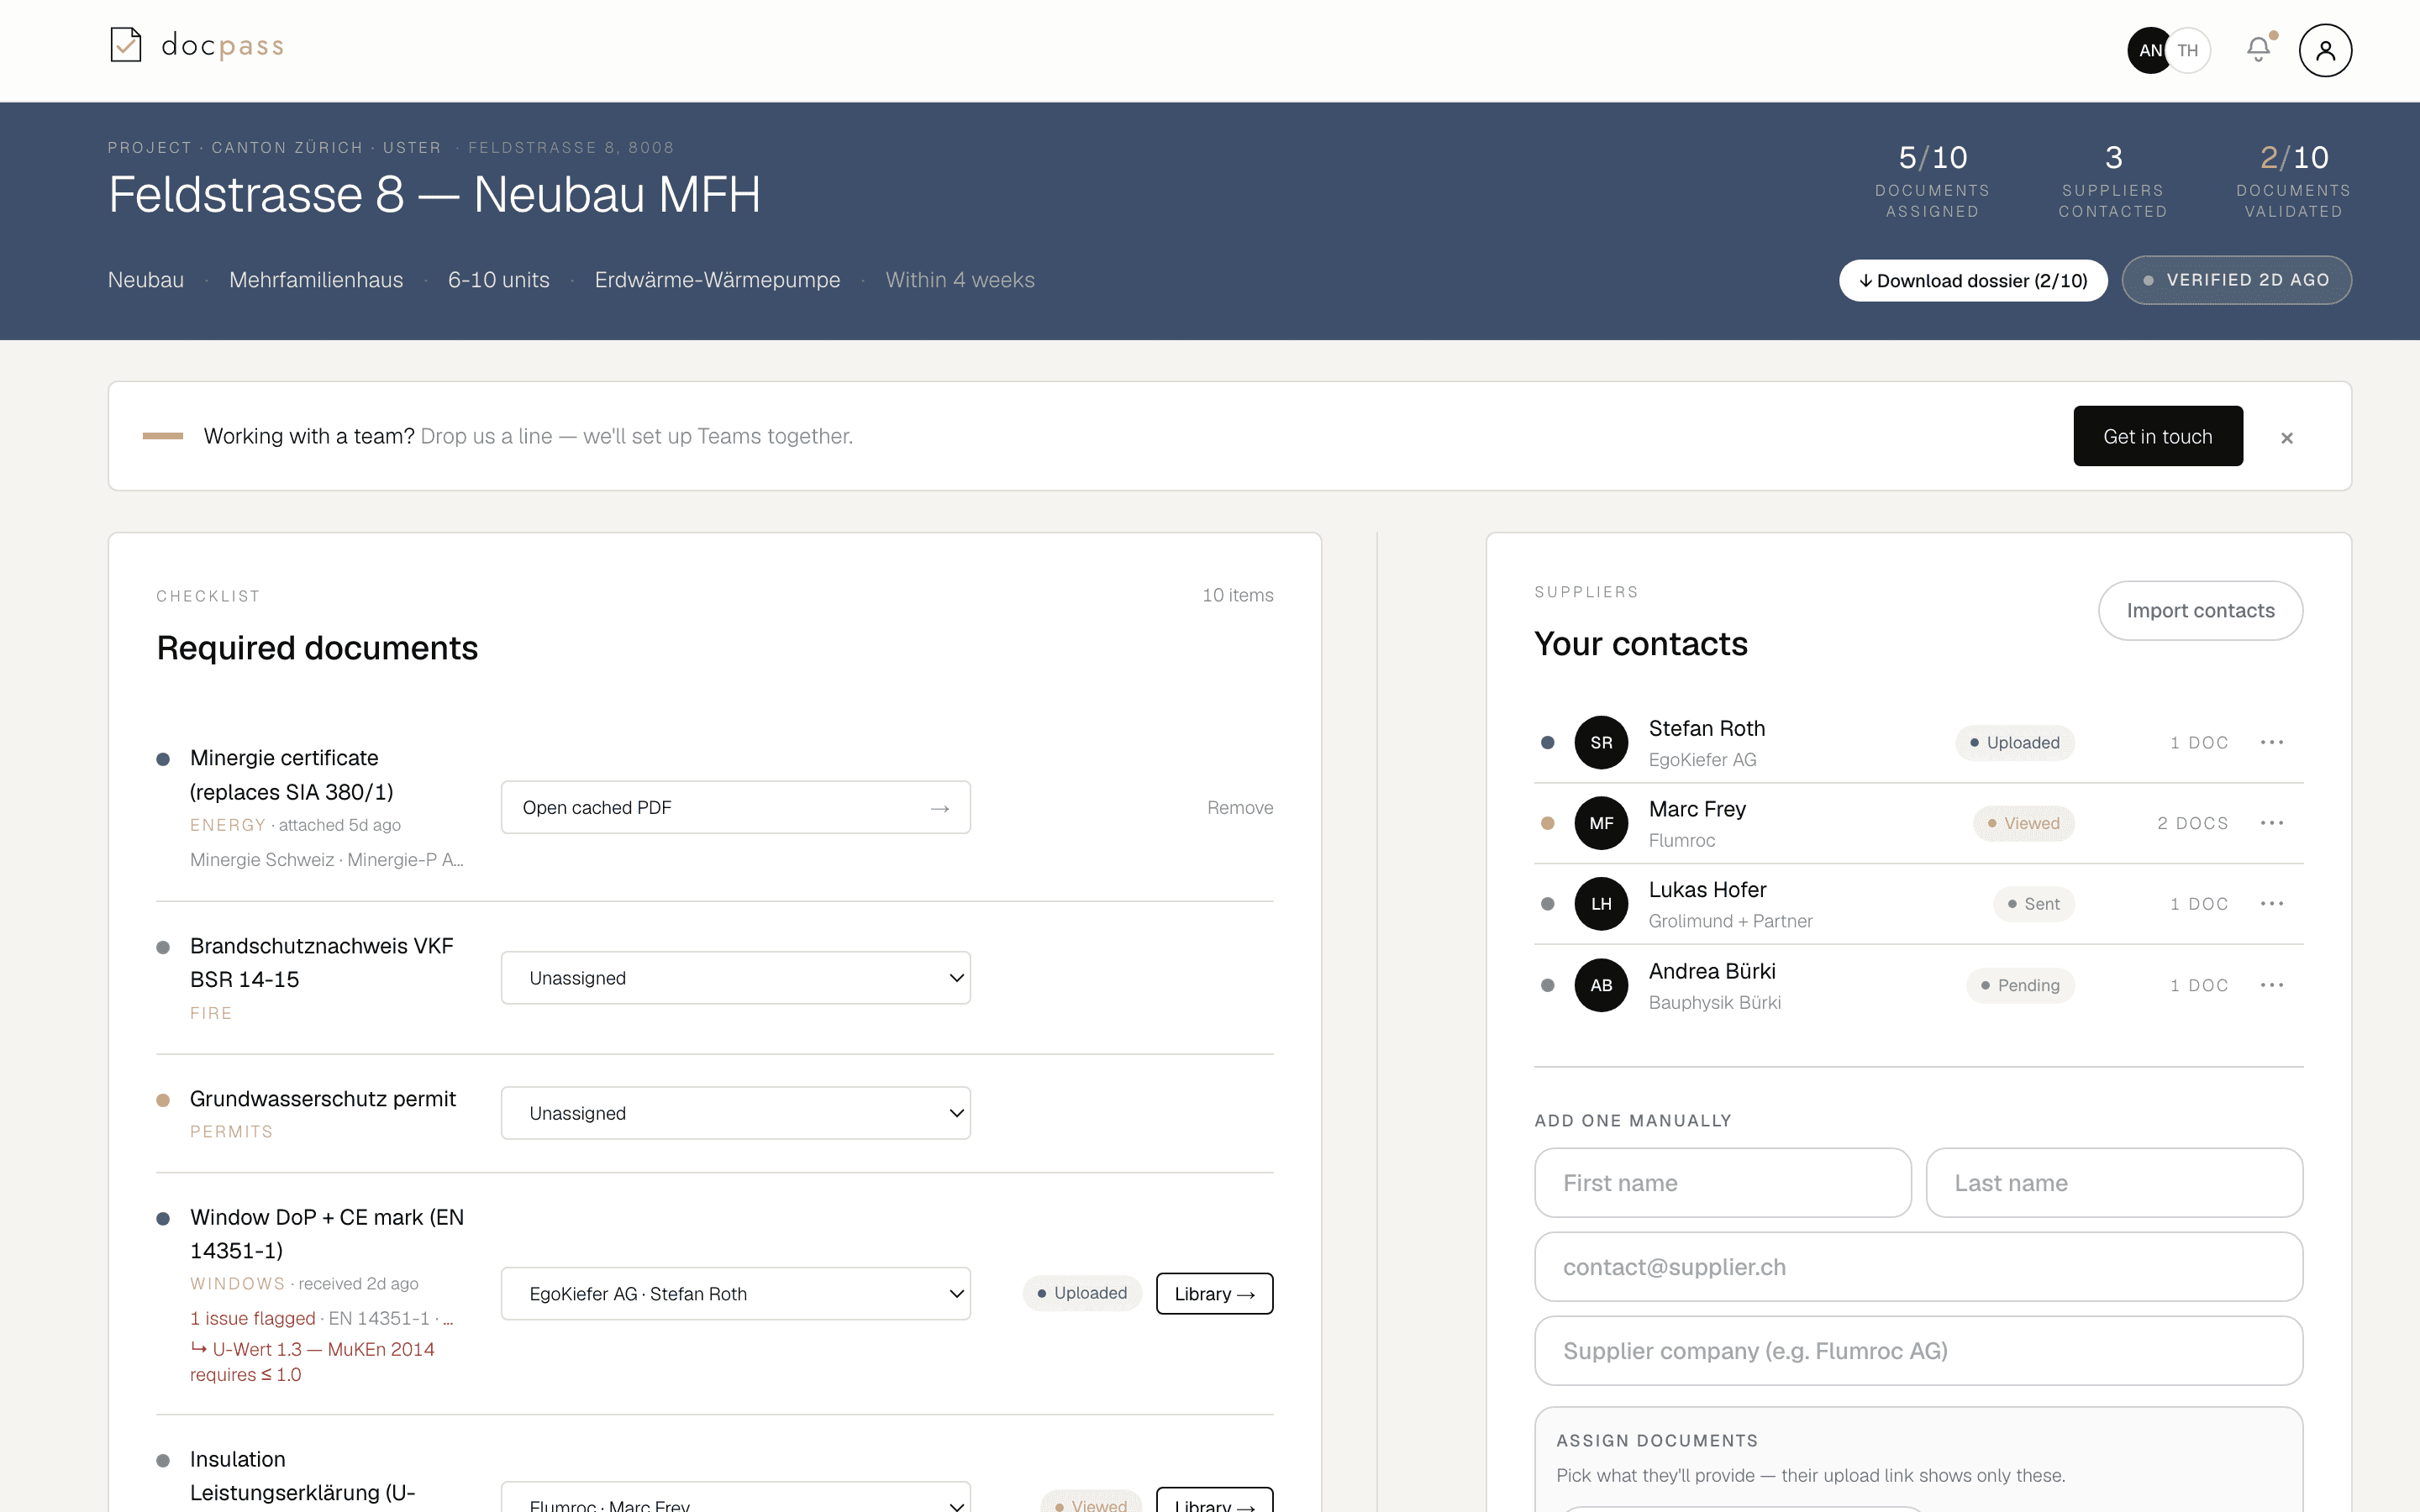Click the contact@supplier.ch email field
Viewport: 2420px width, 1512px height.
[1918, 1267]
